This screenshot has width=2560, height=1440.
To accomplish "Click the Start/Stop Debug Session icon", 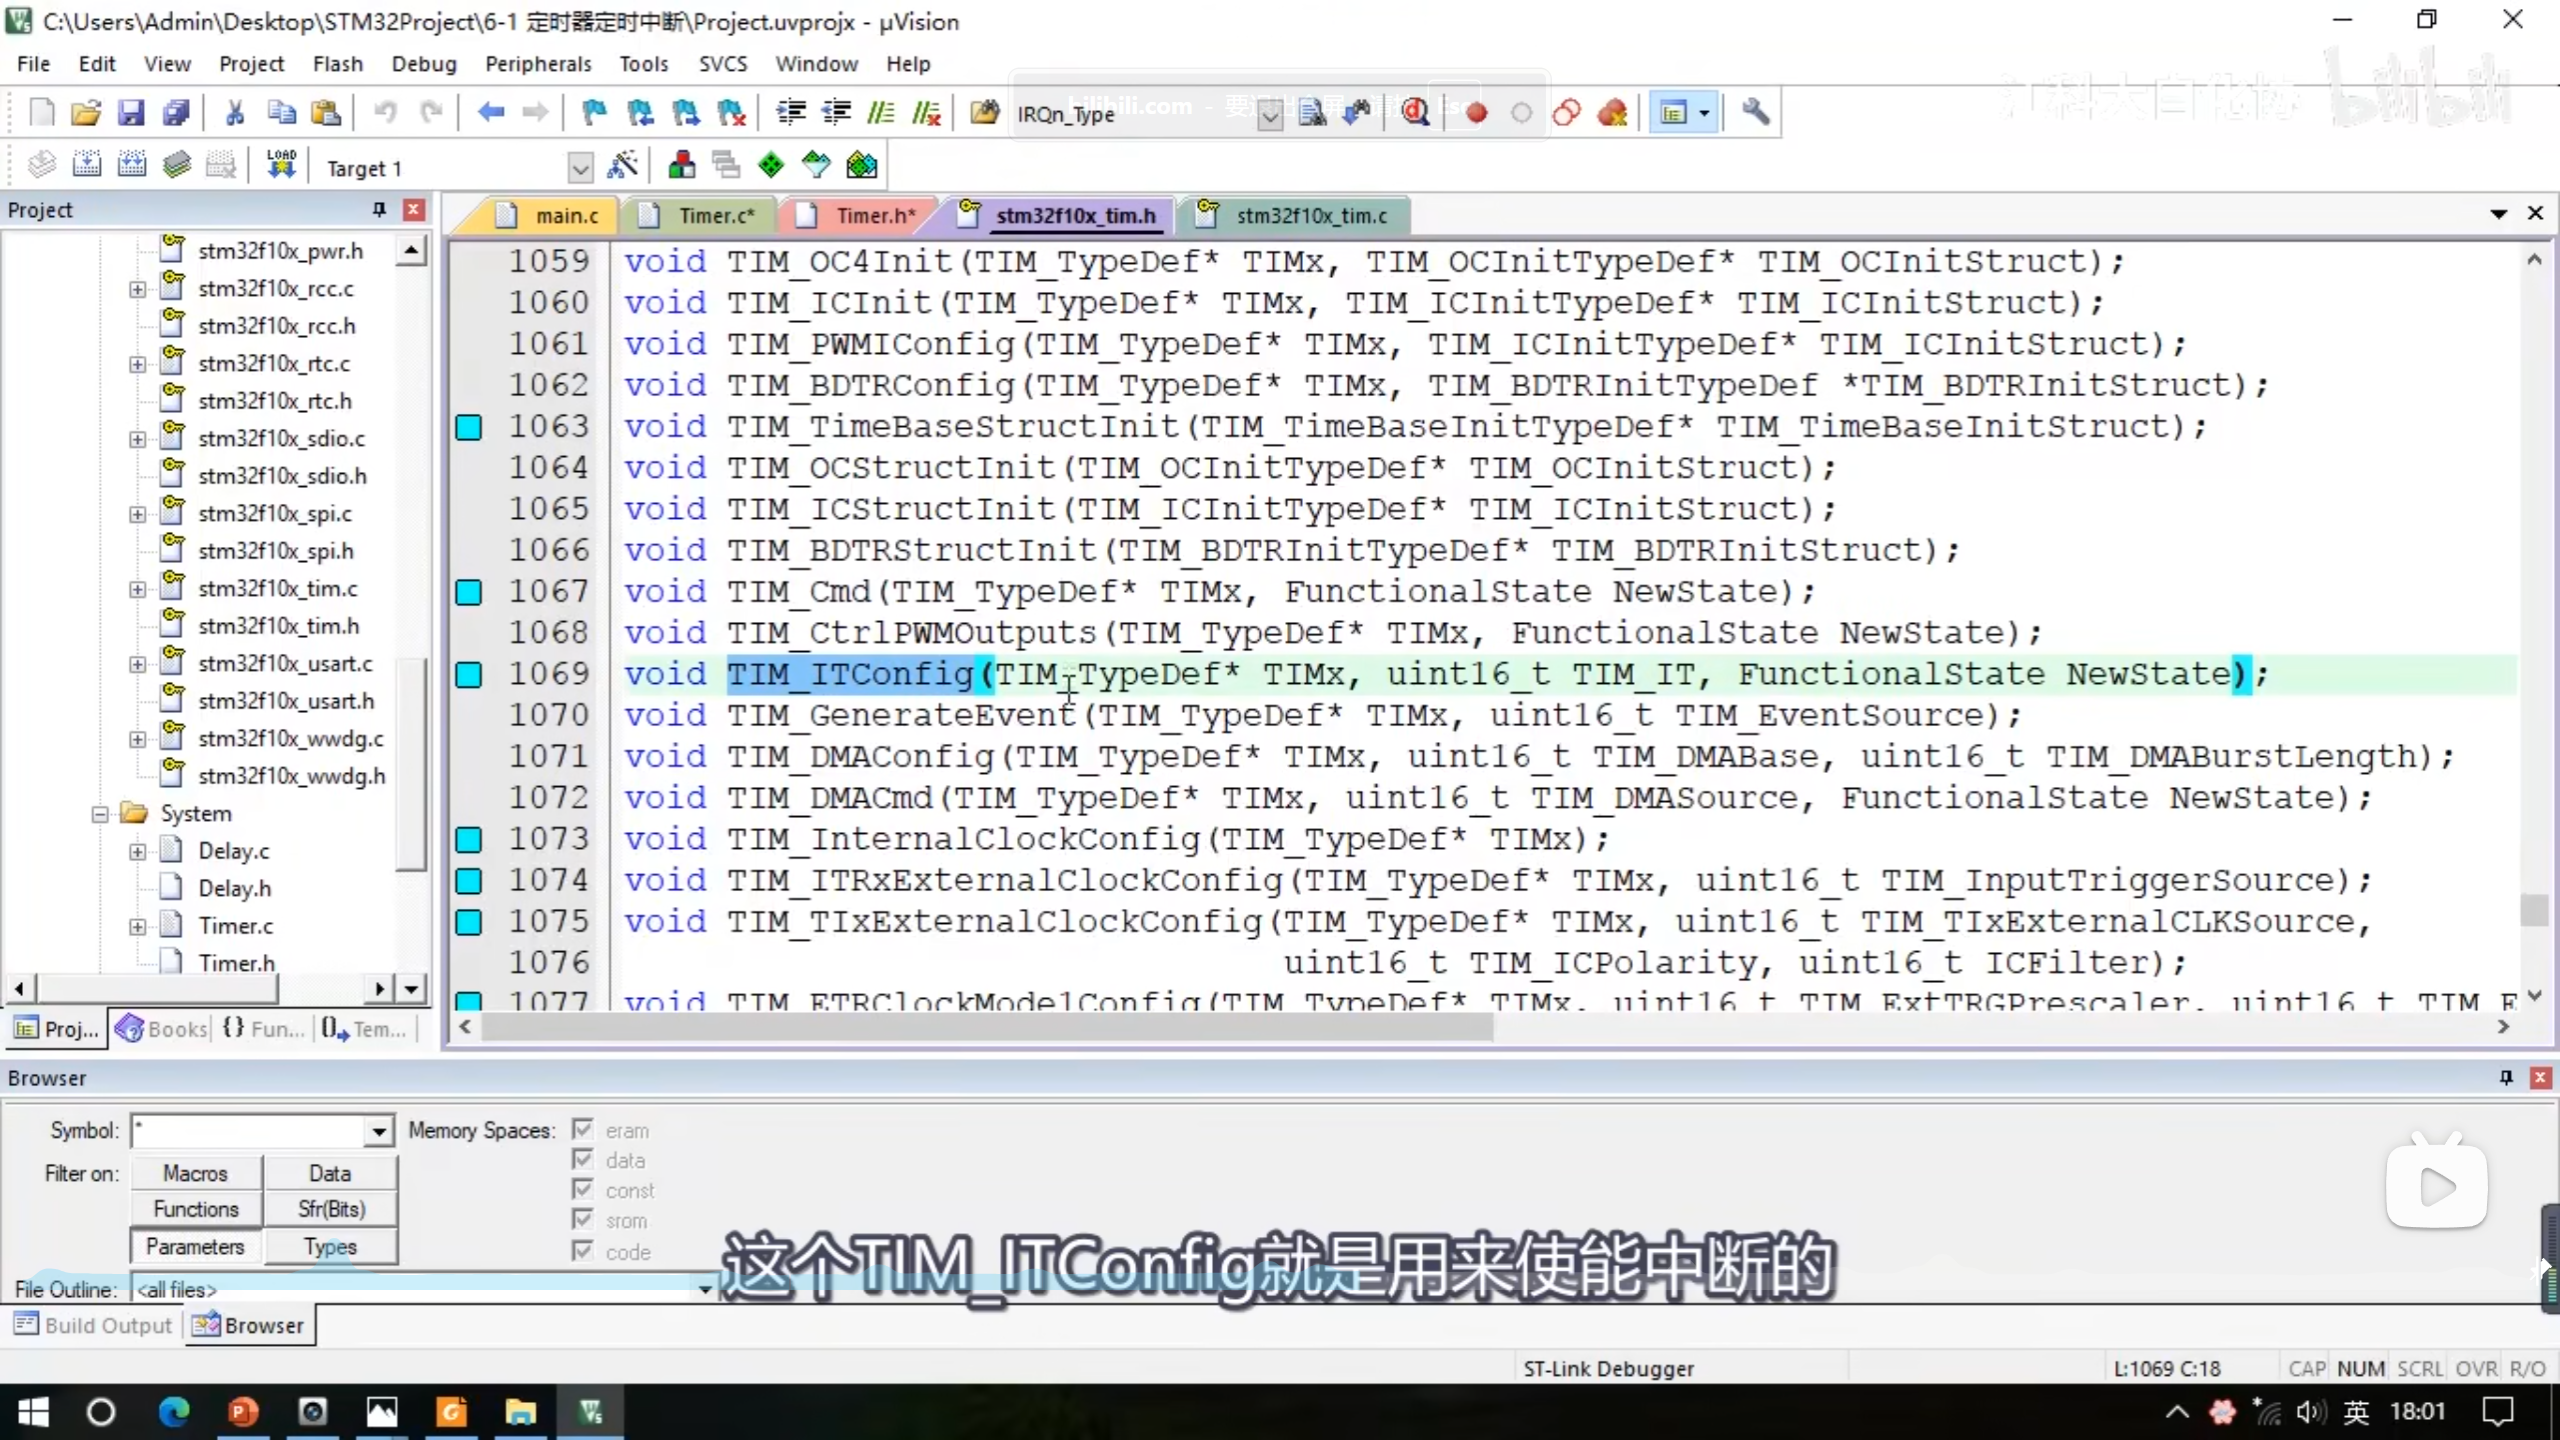I will tap(1415, 113).
